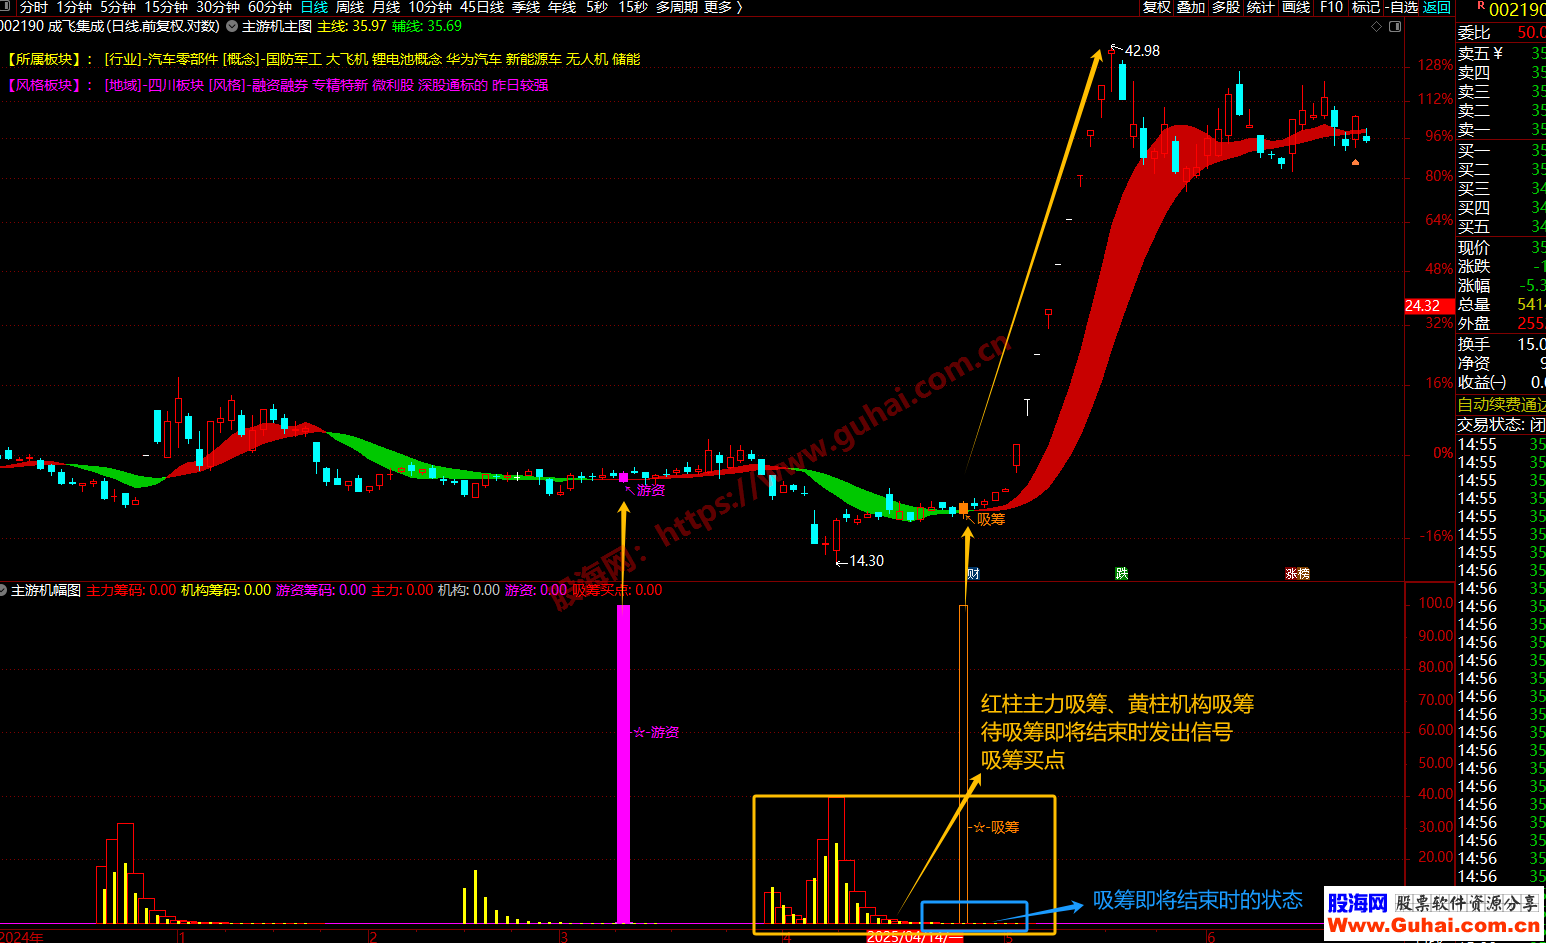Screen dimensions: 1546x943
Task: Click the 多股 multi-stock button
Action: (1226, 7)
